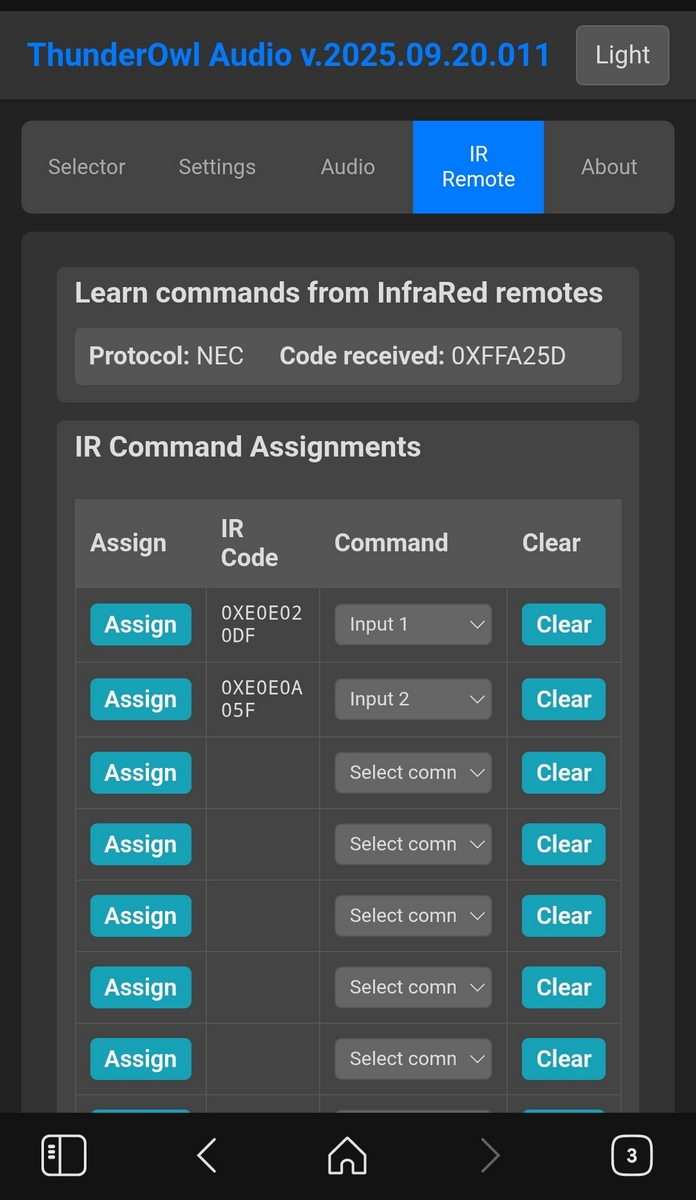Image resolution: width=696 pixels, height=1200 pixels.
Task: Open the About tab
Action: (609, 167)
